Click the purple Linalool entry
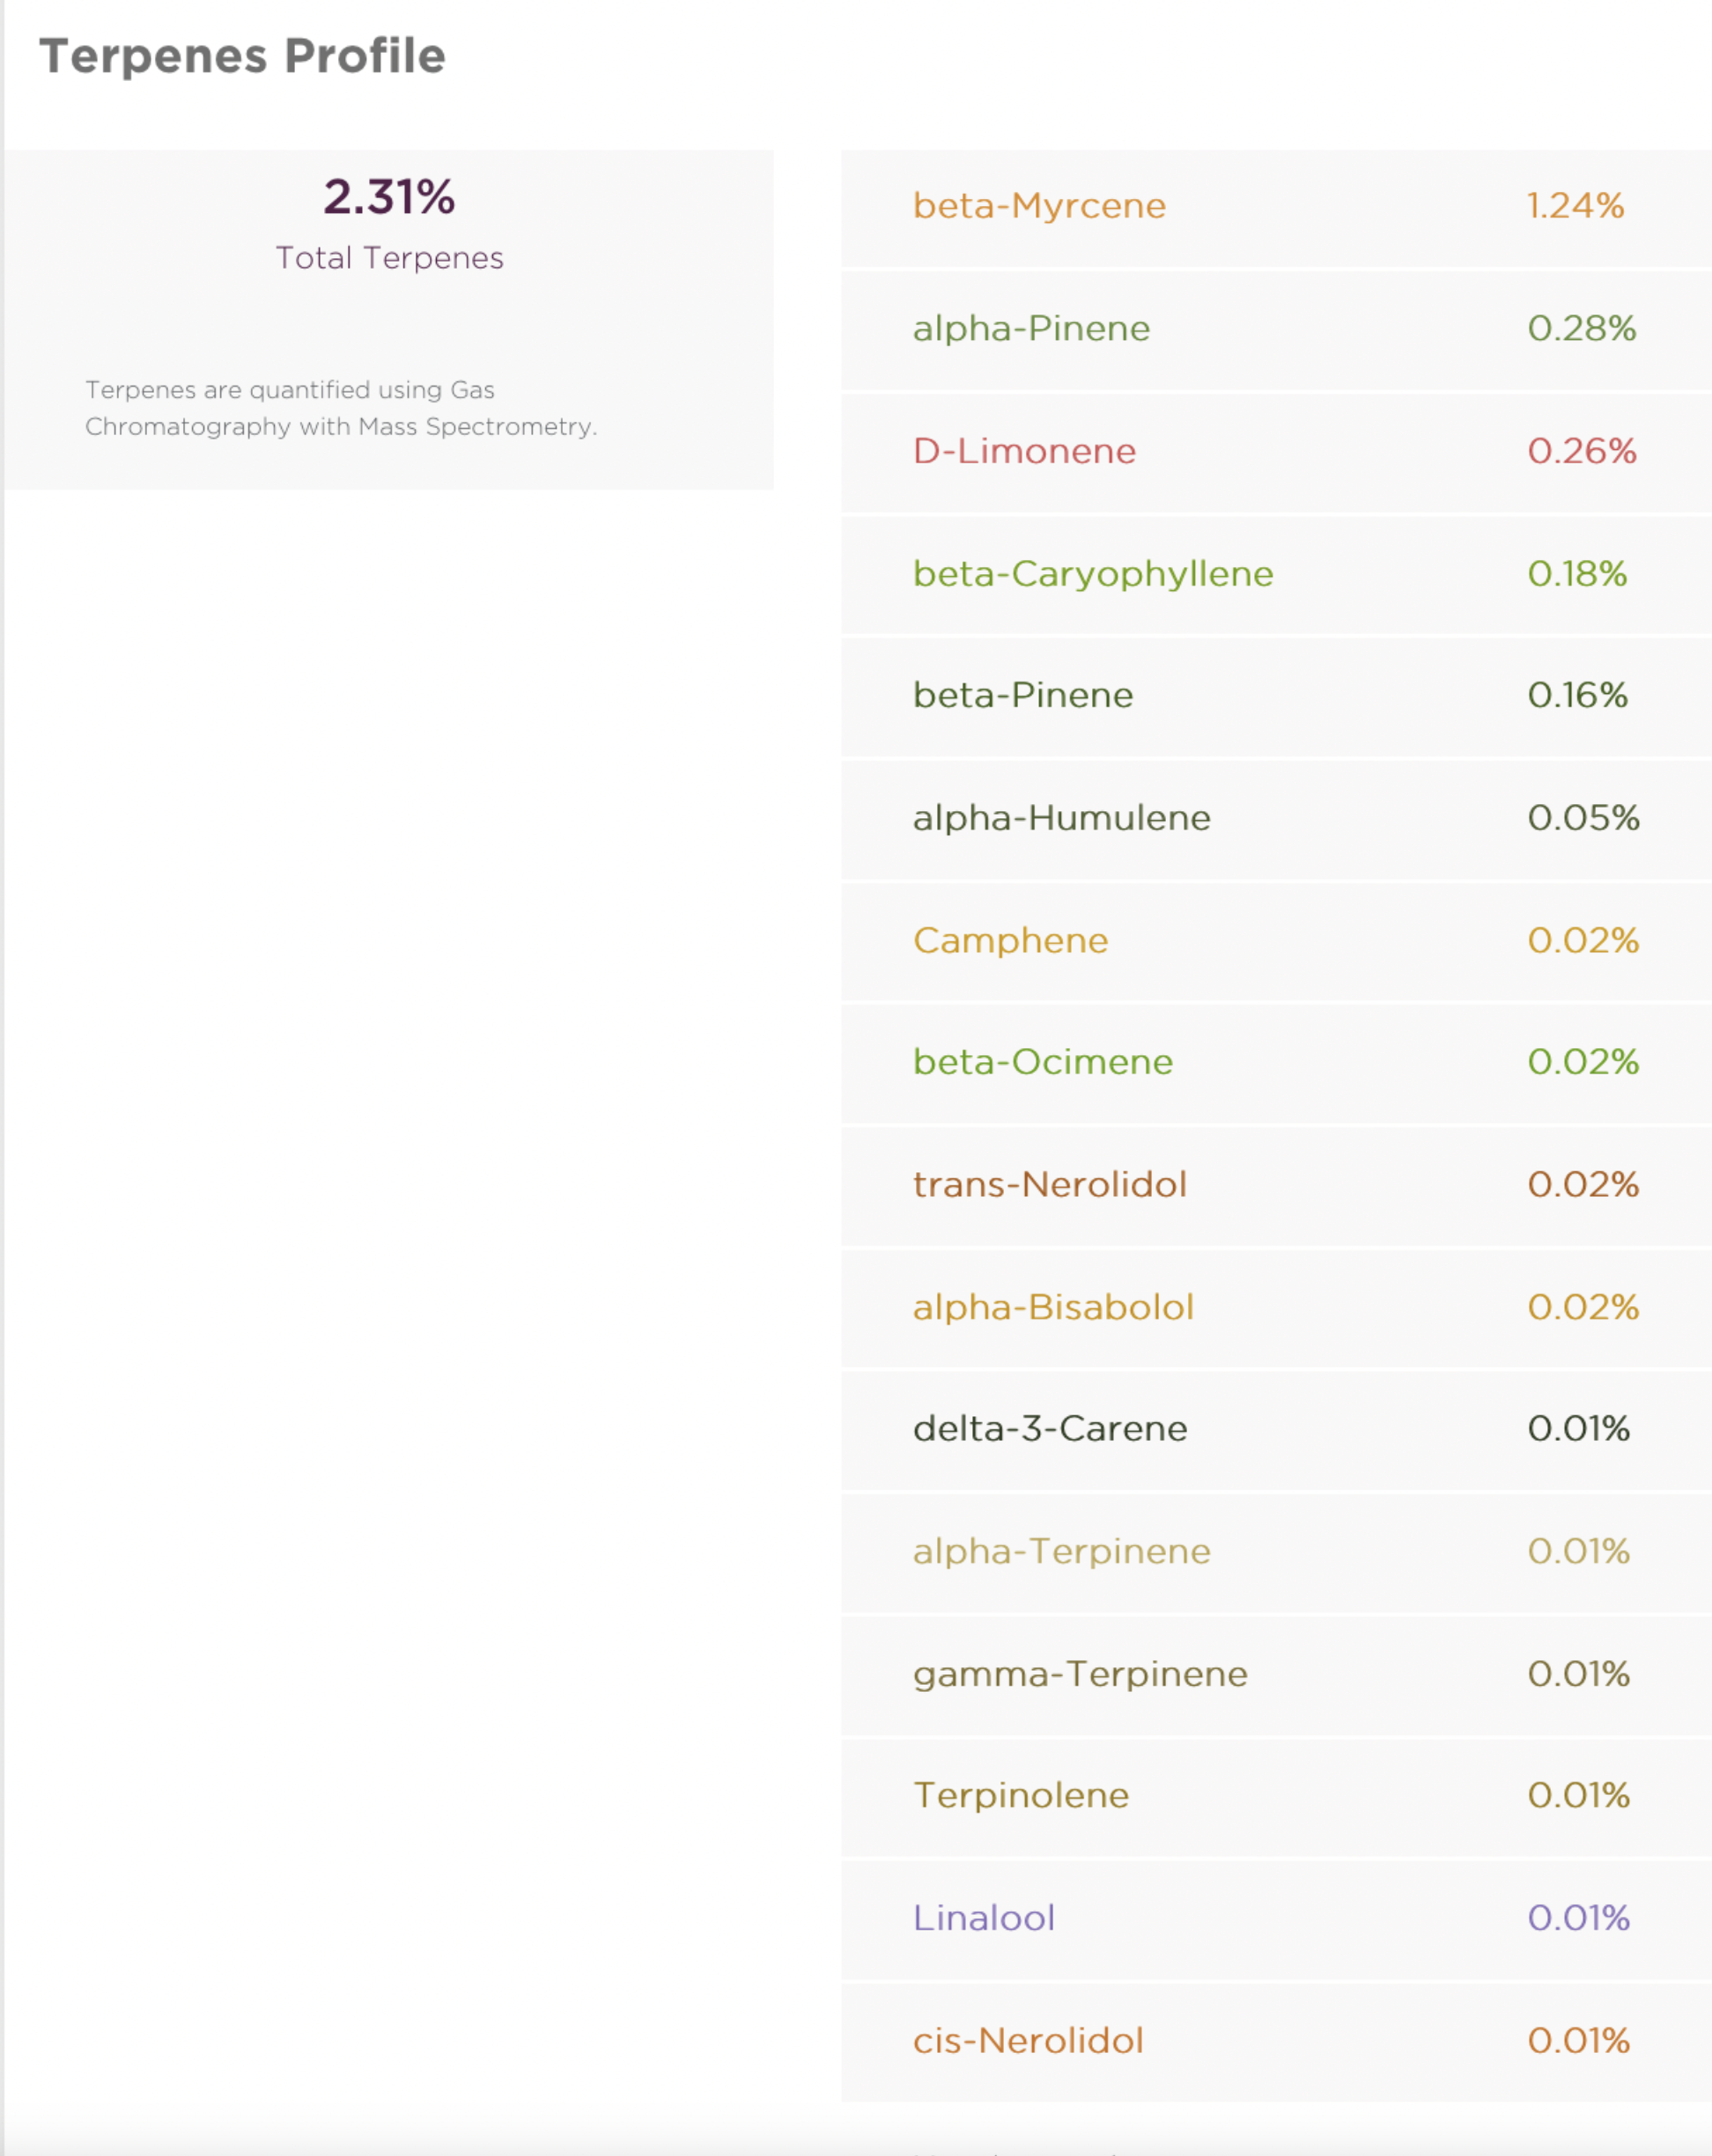Screen dimensions: 1712x2156 tap(984, 1918)
